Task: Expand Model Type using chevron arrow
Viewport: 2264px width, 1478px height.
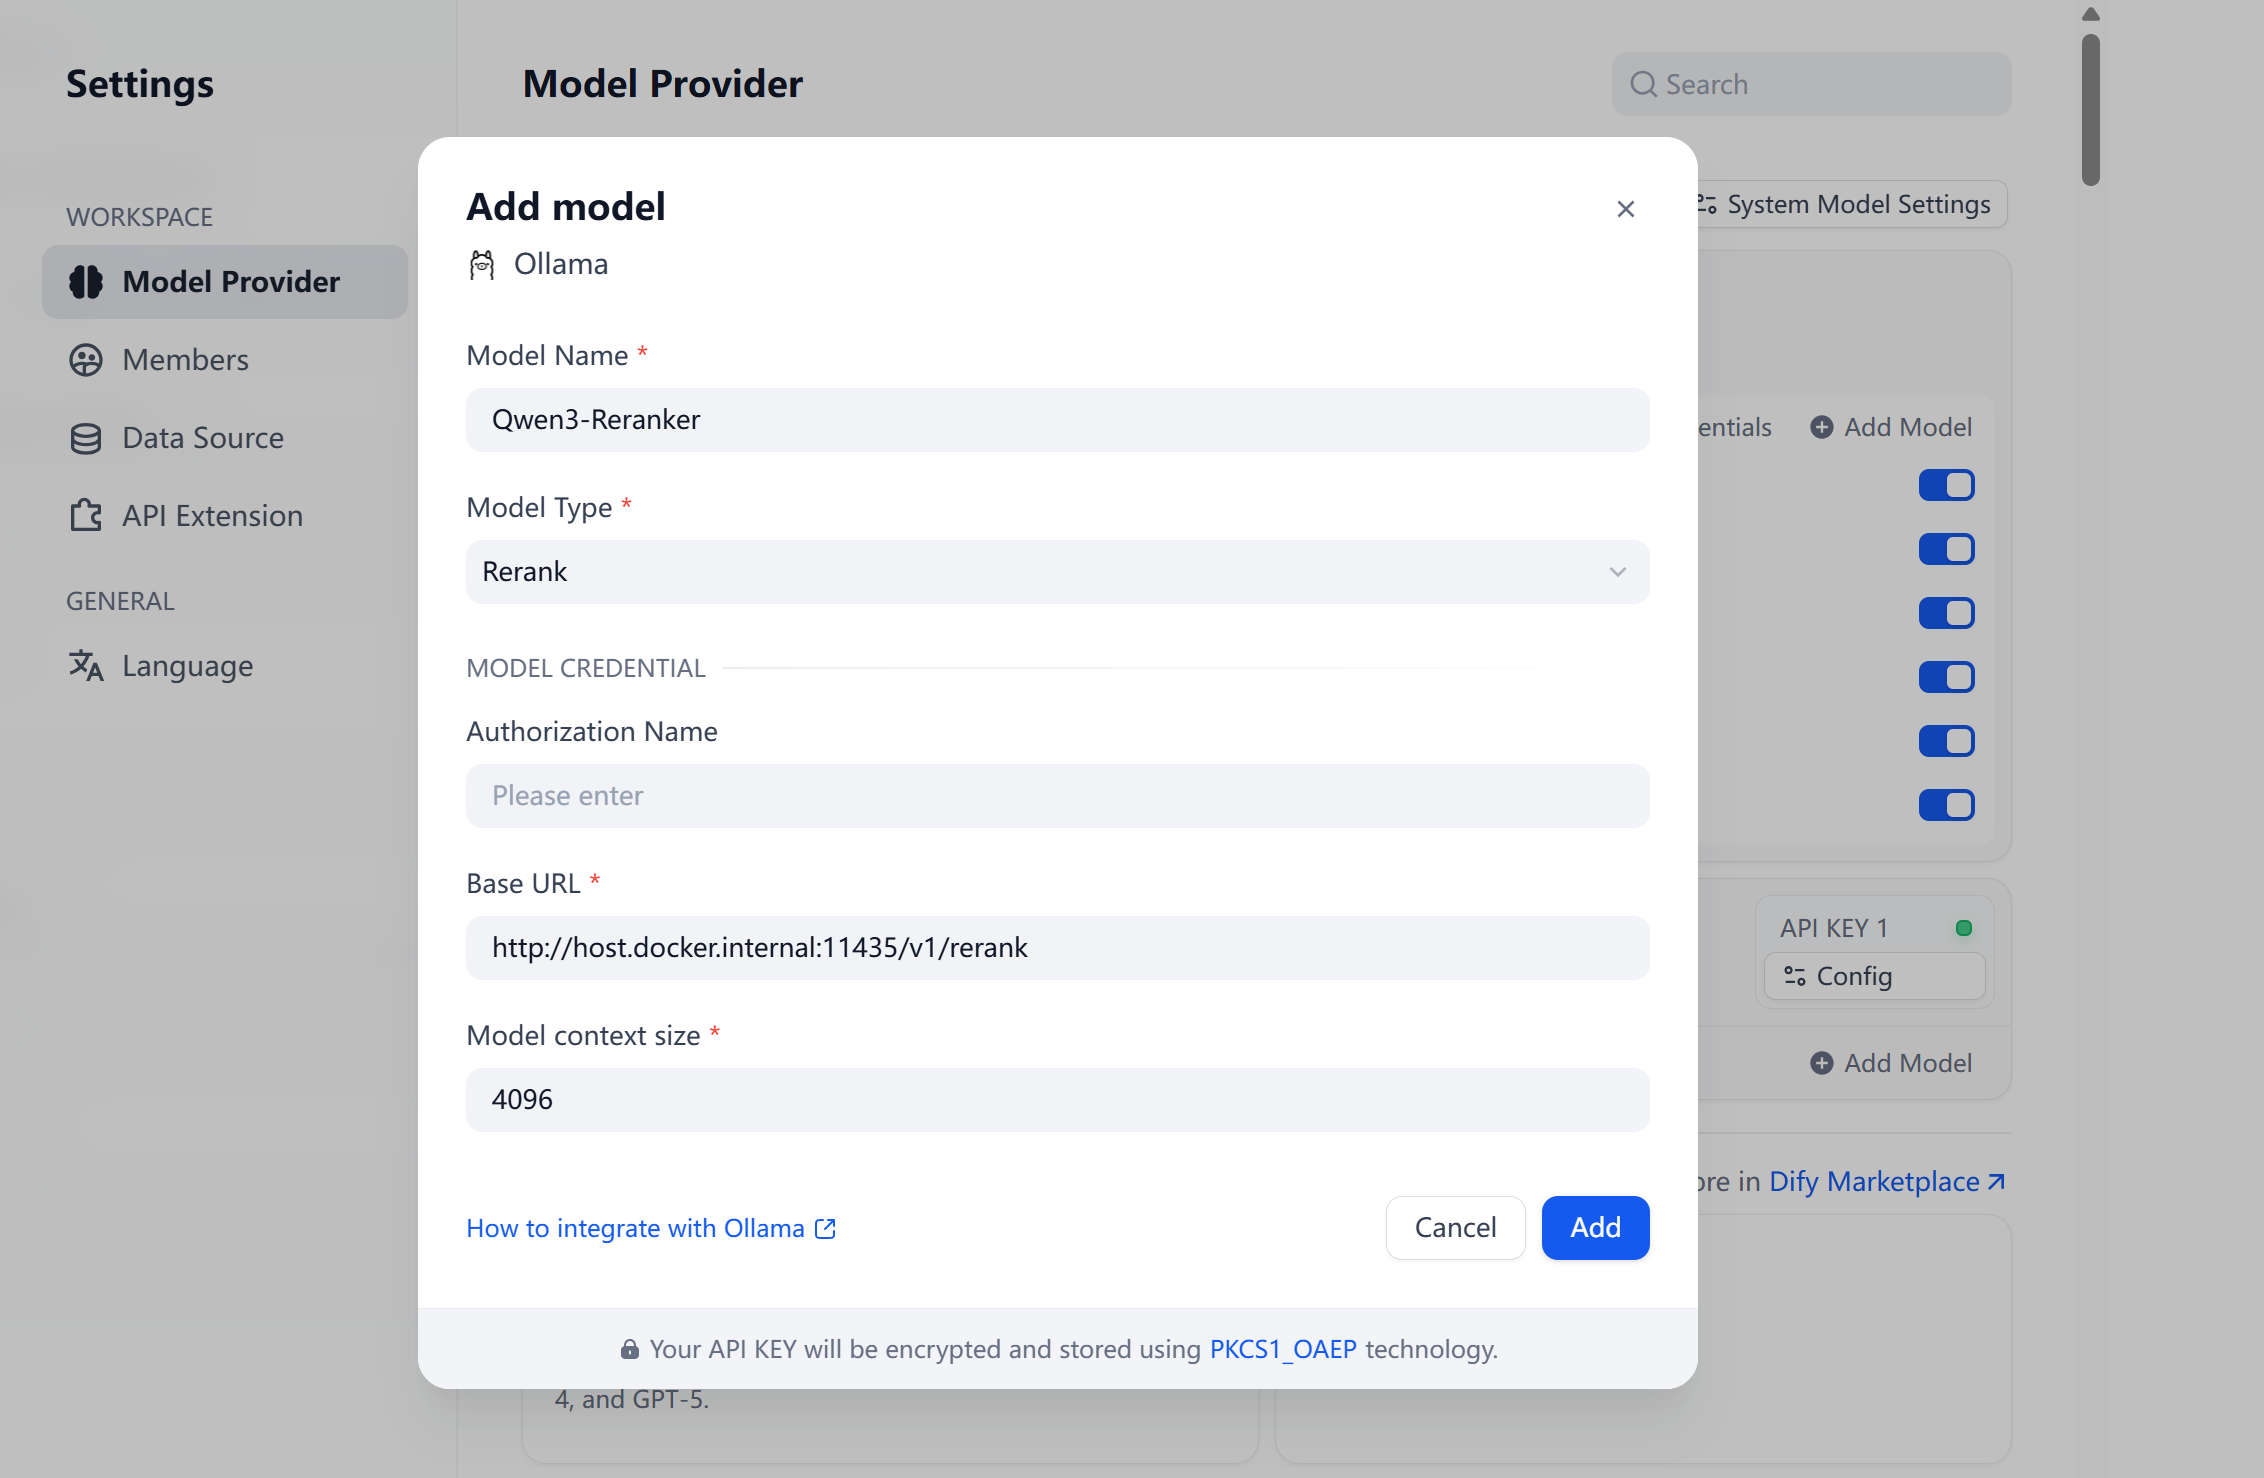Action: tap(1617, 572)
